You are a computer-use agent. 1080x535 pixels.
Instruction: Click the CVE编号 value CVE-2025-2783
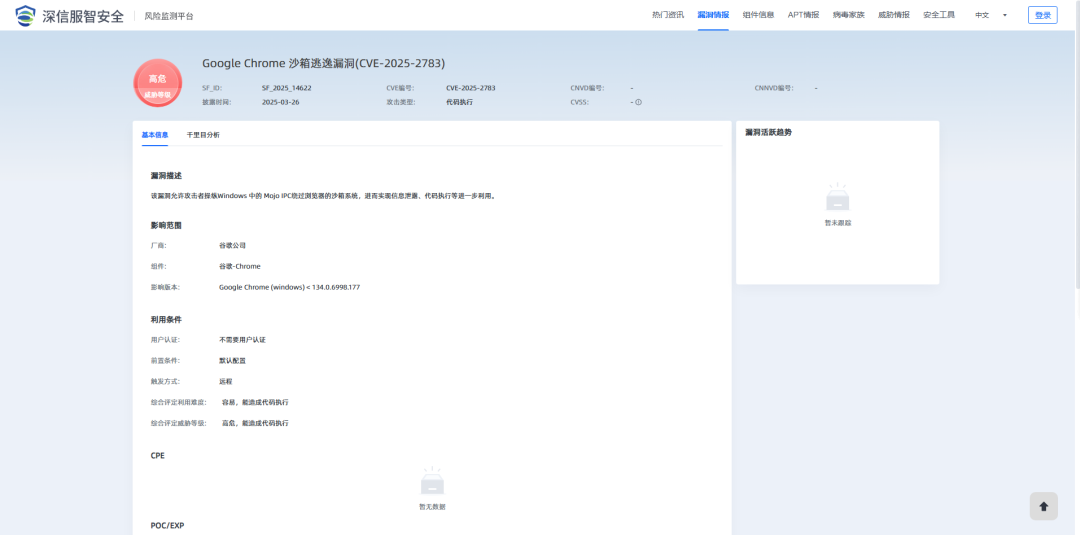pyautogui.click(x=470, y=88)
